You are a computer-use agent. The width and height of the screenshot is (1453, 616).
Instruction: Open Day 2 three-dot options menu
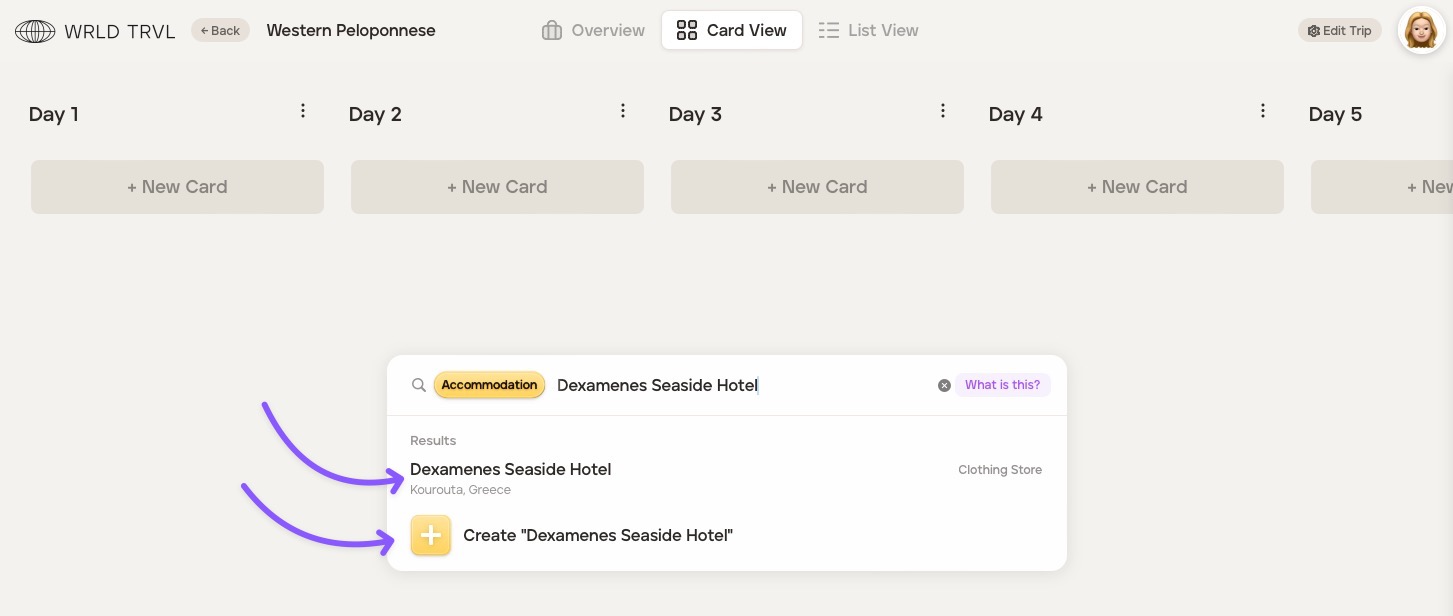tap(623, 111)
